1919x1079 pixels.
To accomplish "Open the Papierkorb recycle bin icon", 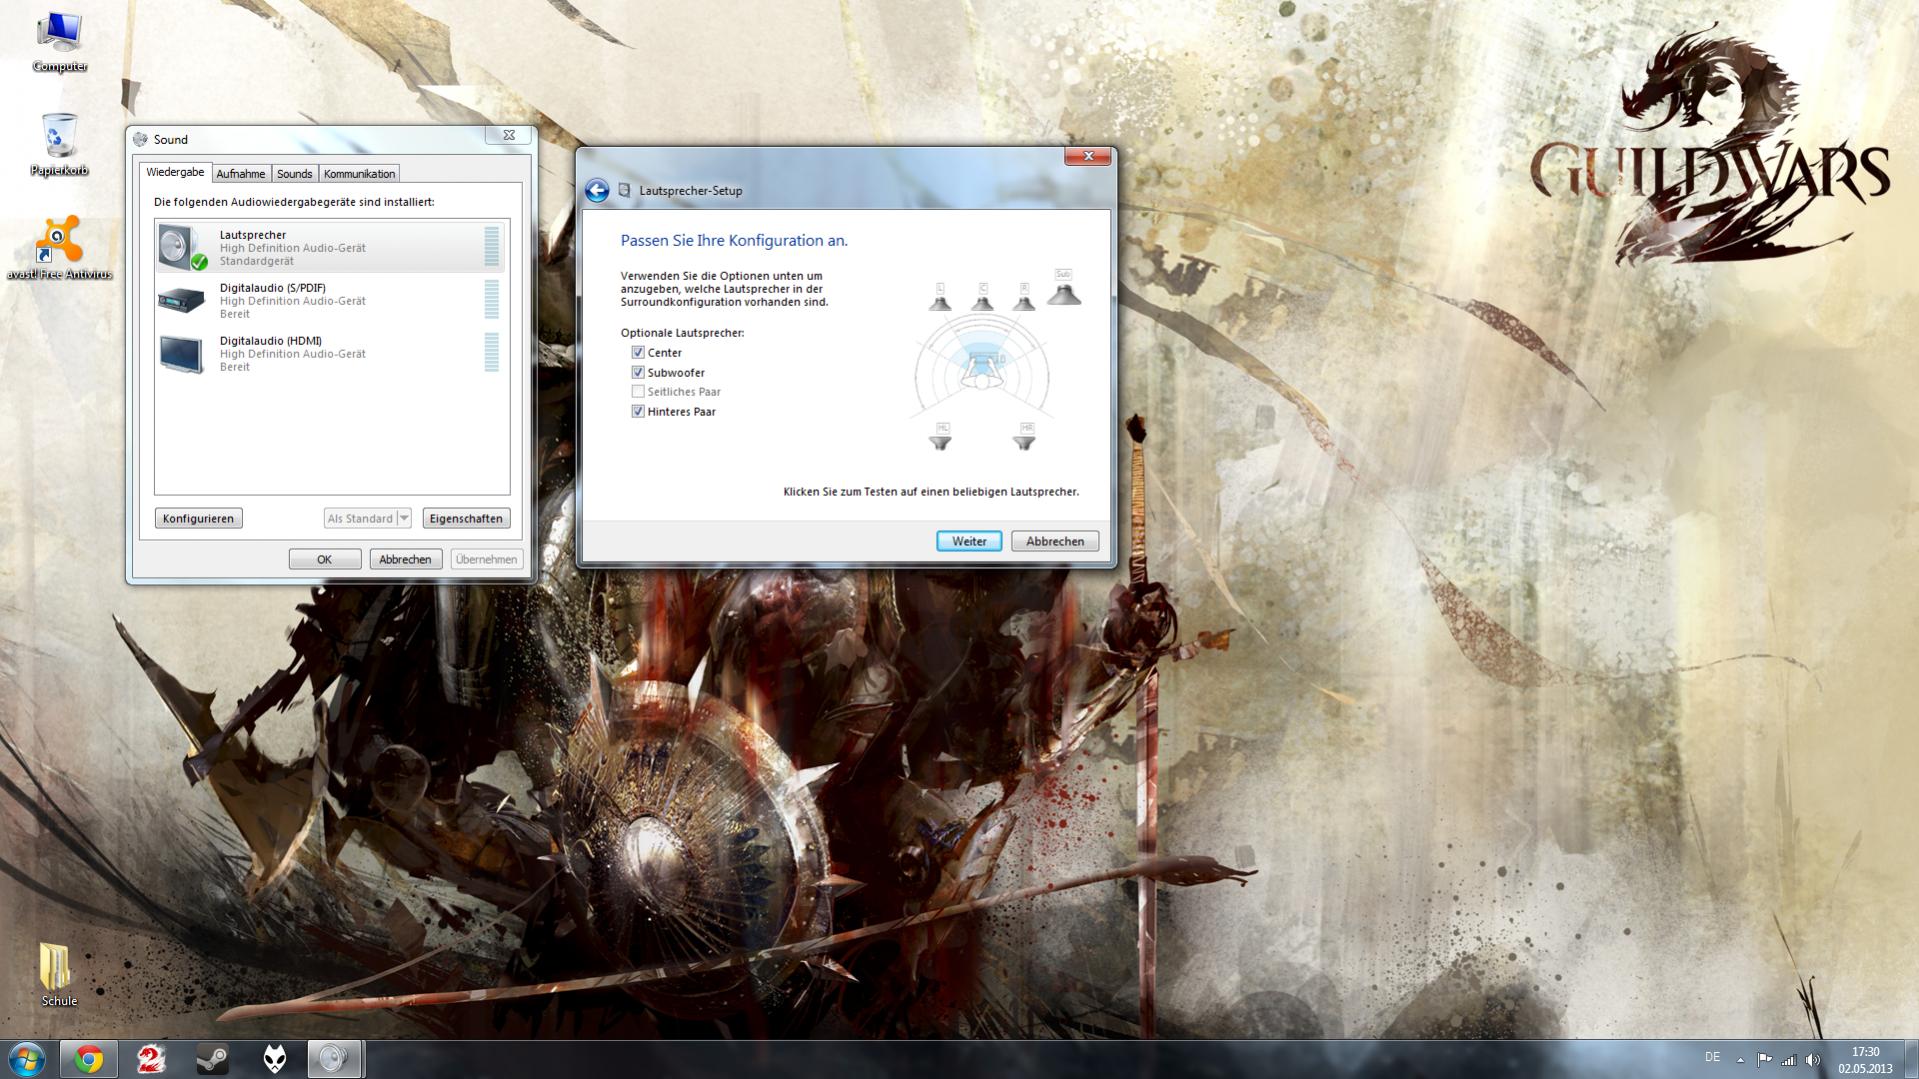I will tap(59, 145).
